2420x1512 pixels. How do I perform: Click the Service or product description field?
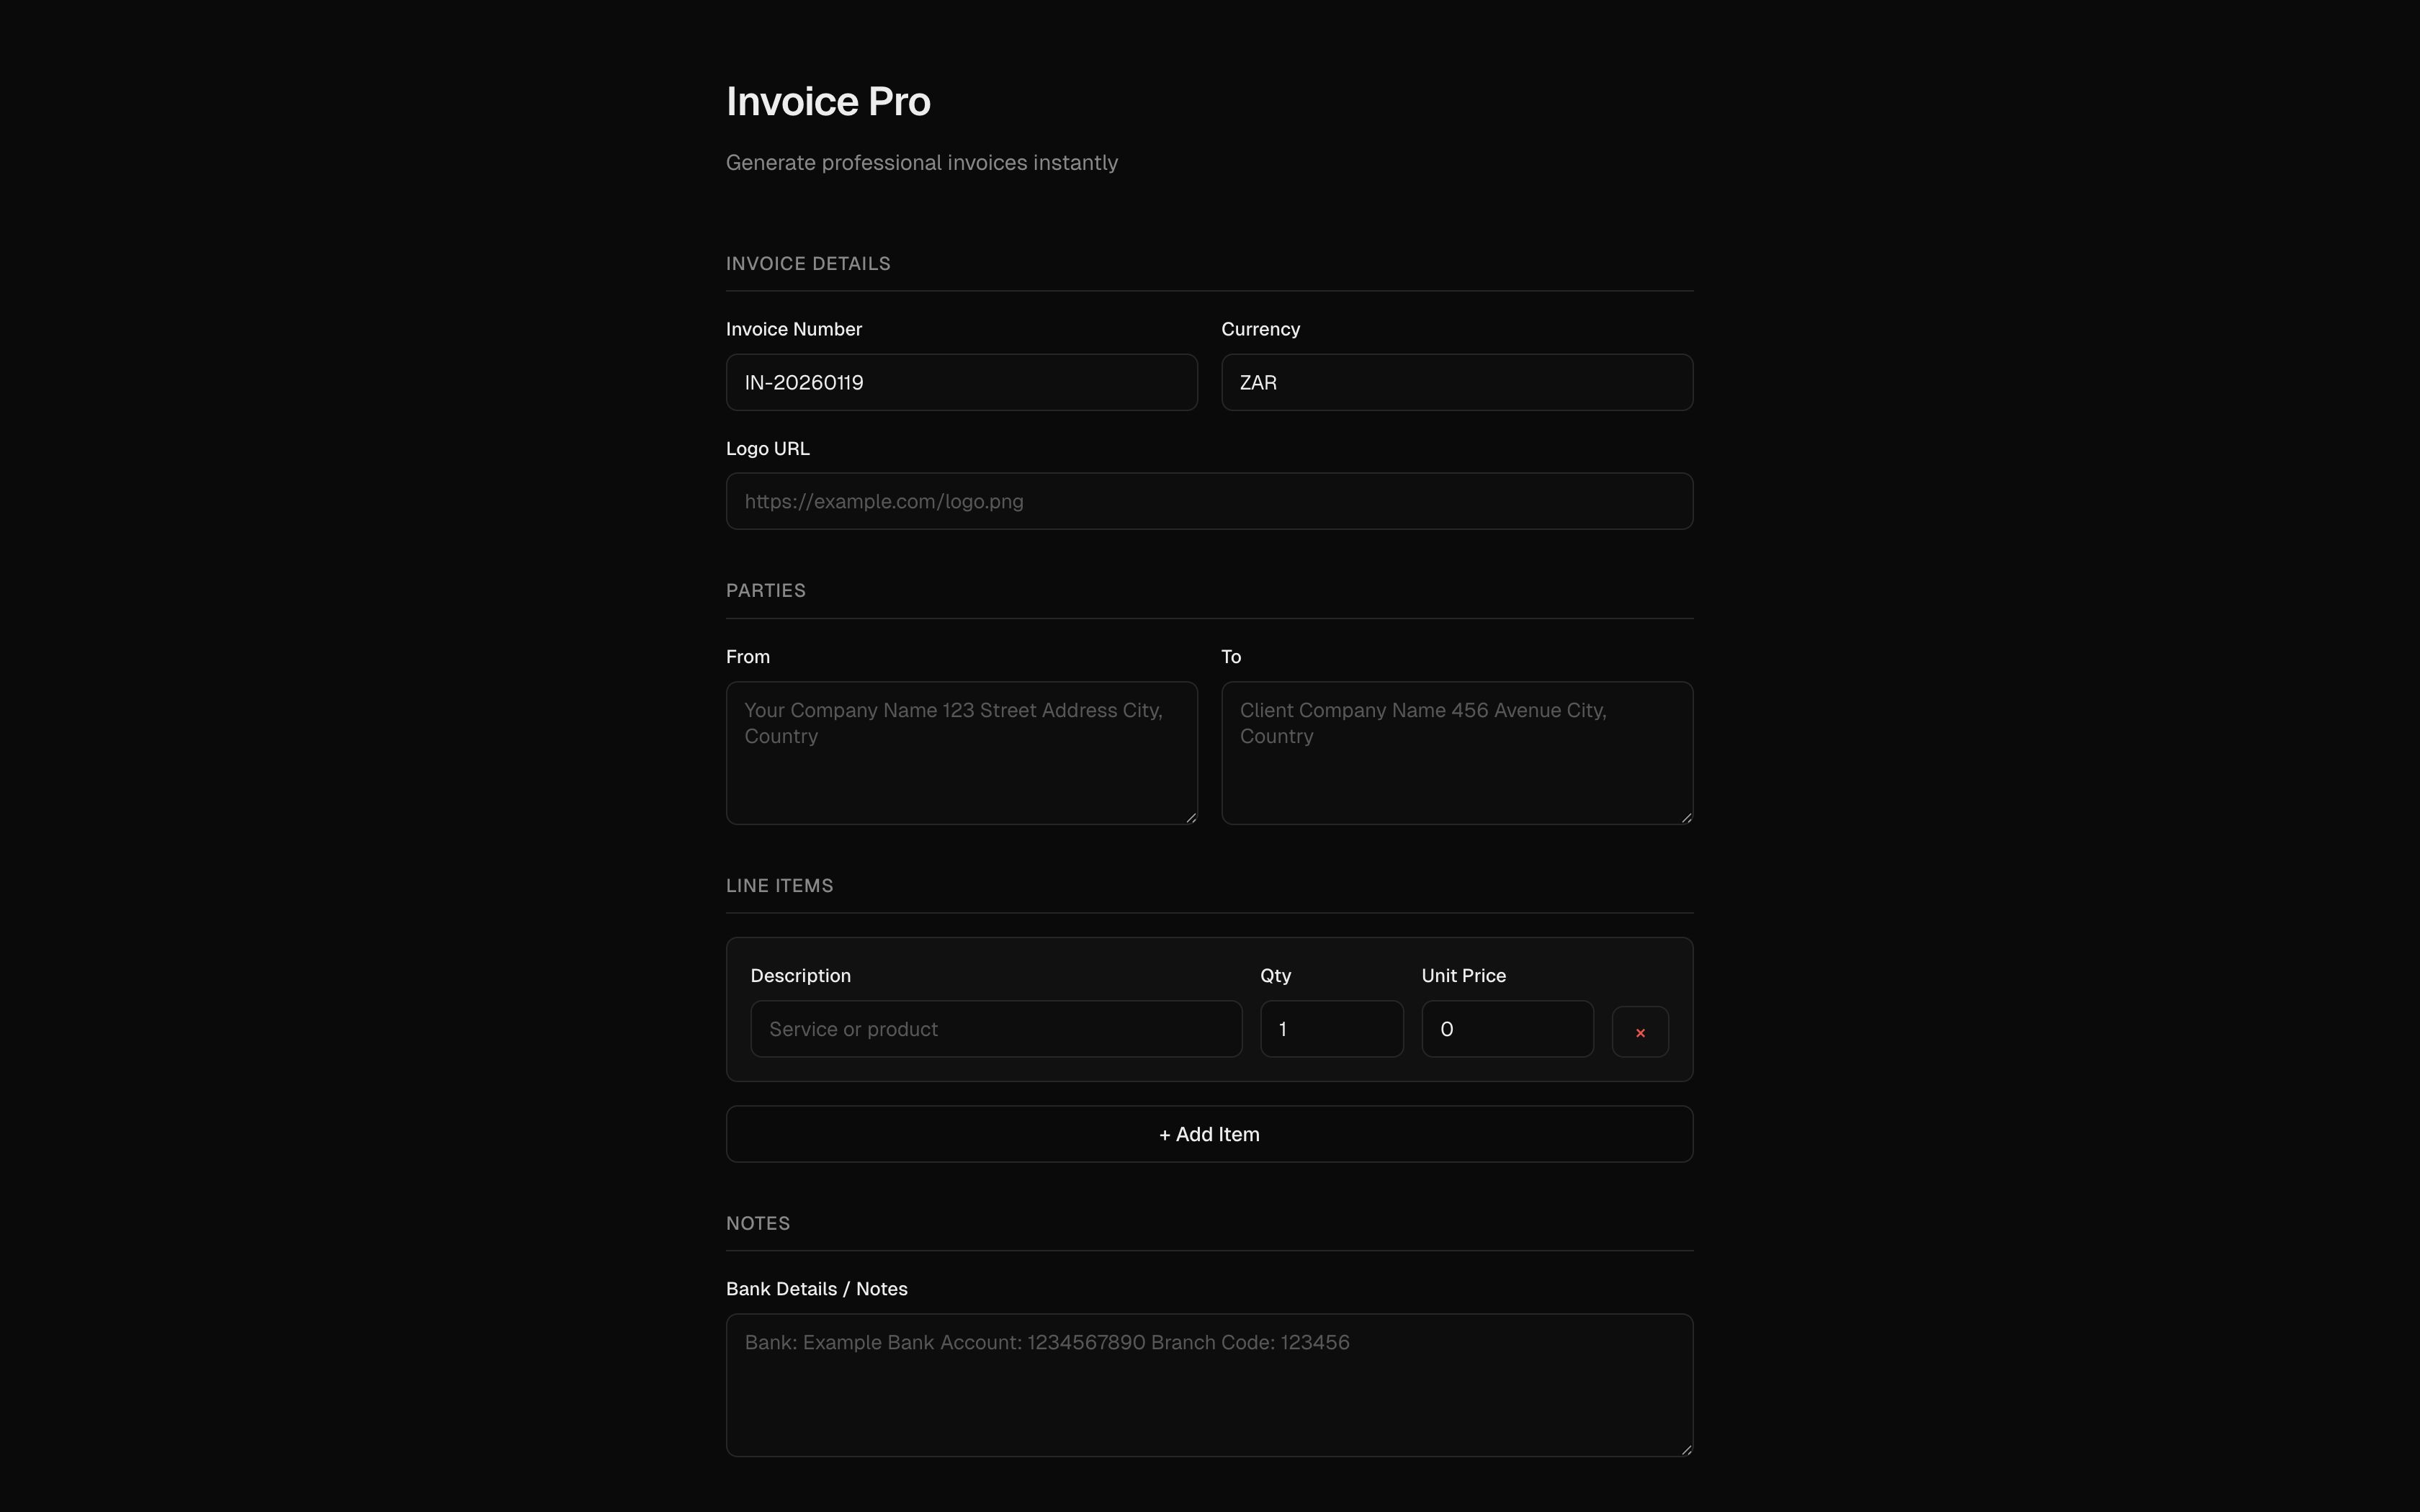(x=995, y=1028)
